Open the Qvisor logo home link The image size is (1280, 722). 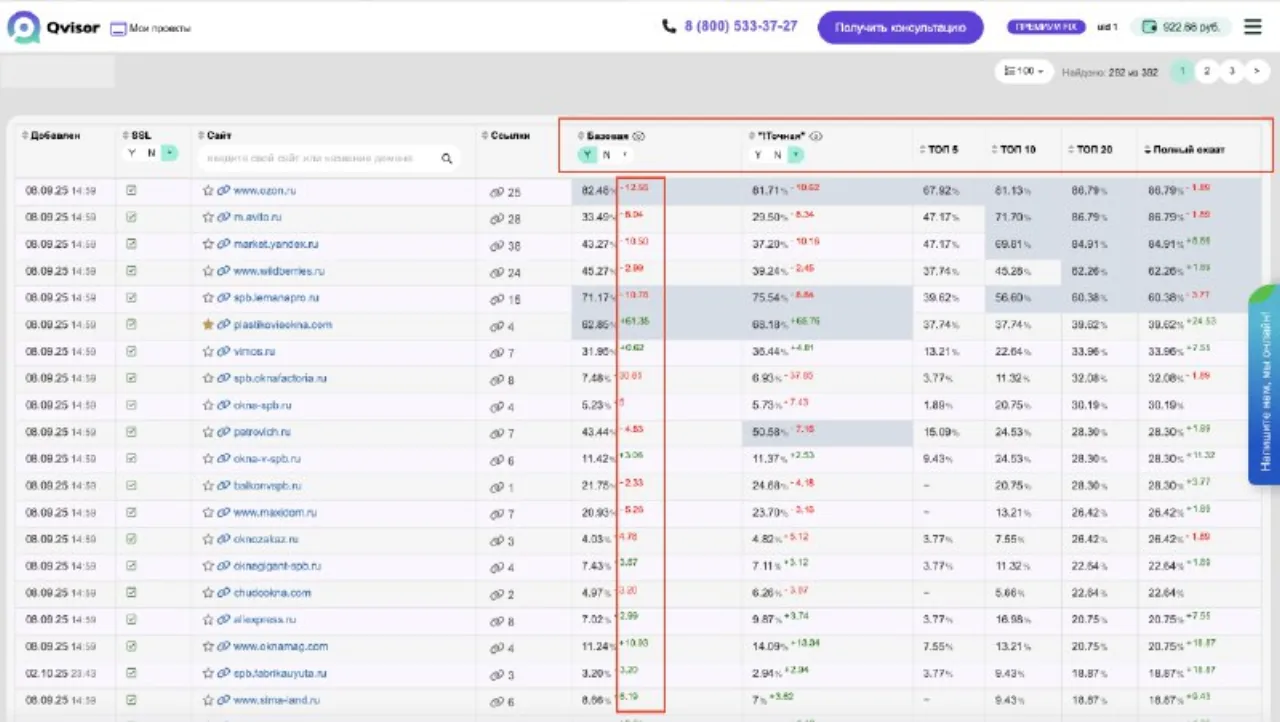pyautogui.click(x=54, y=27)
